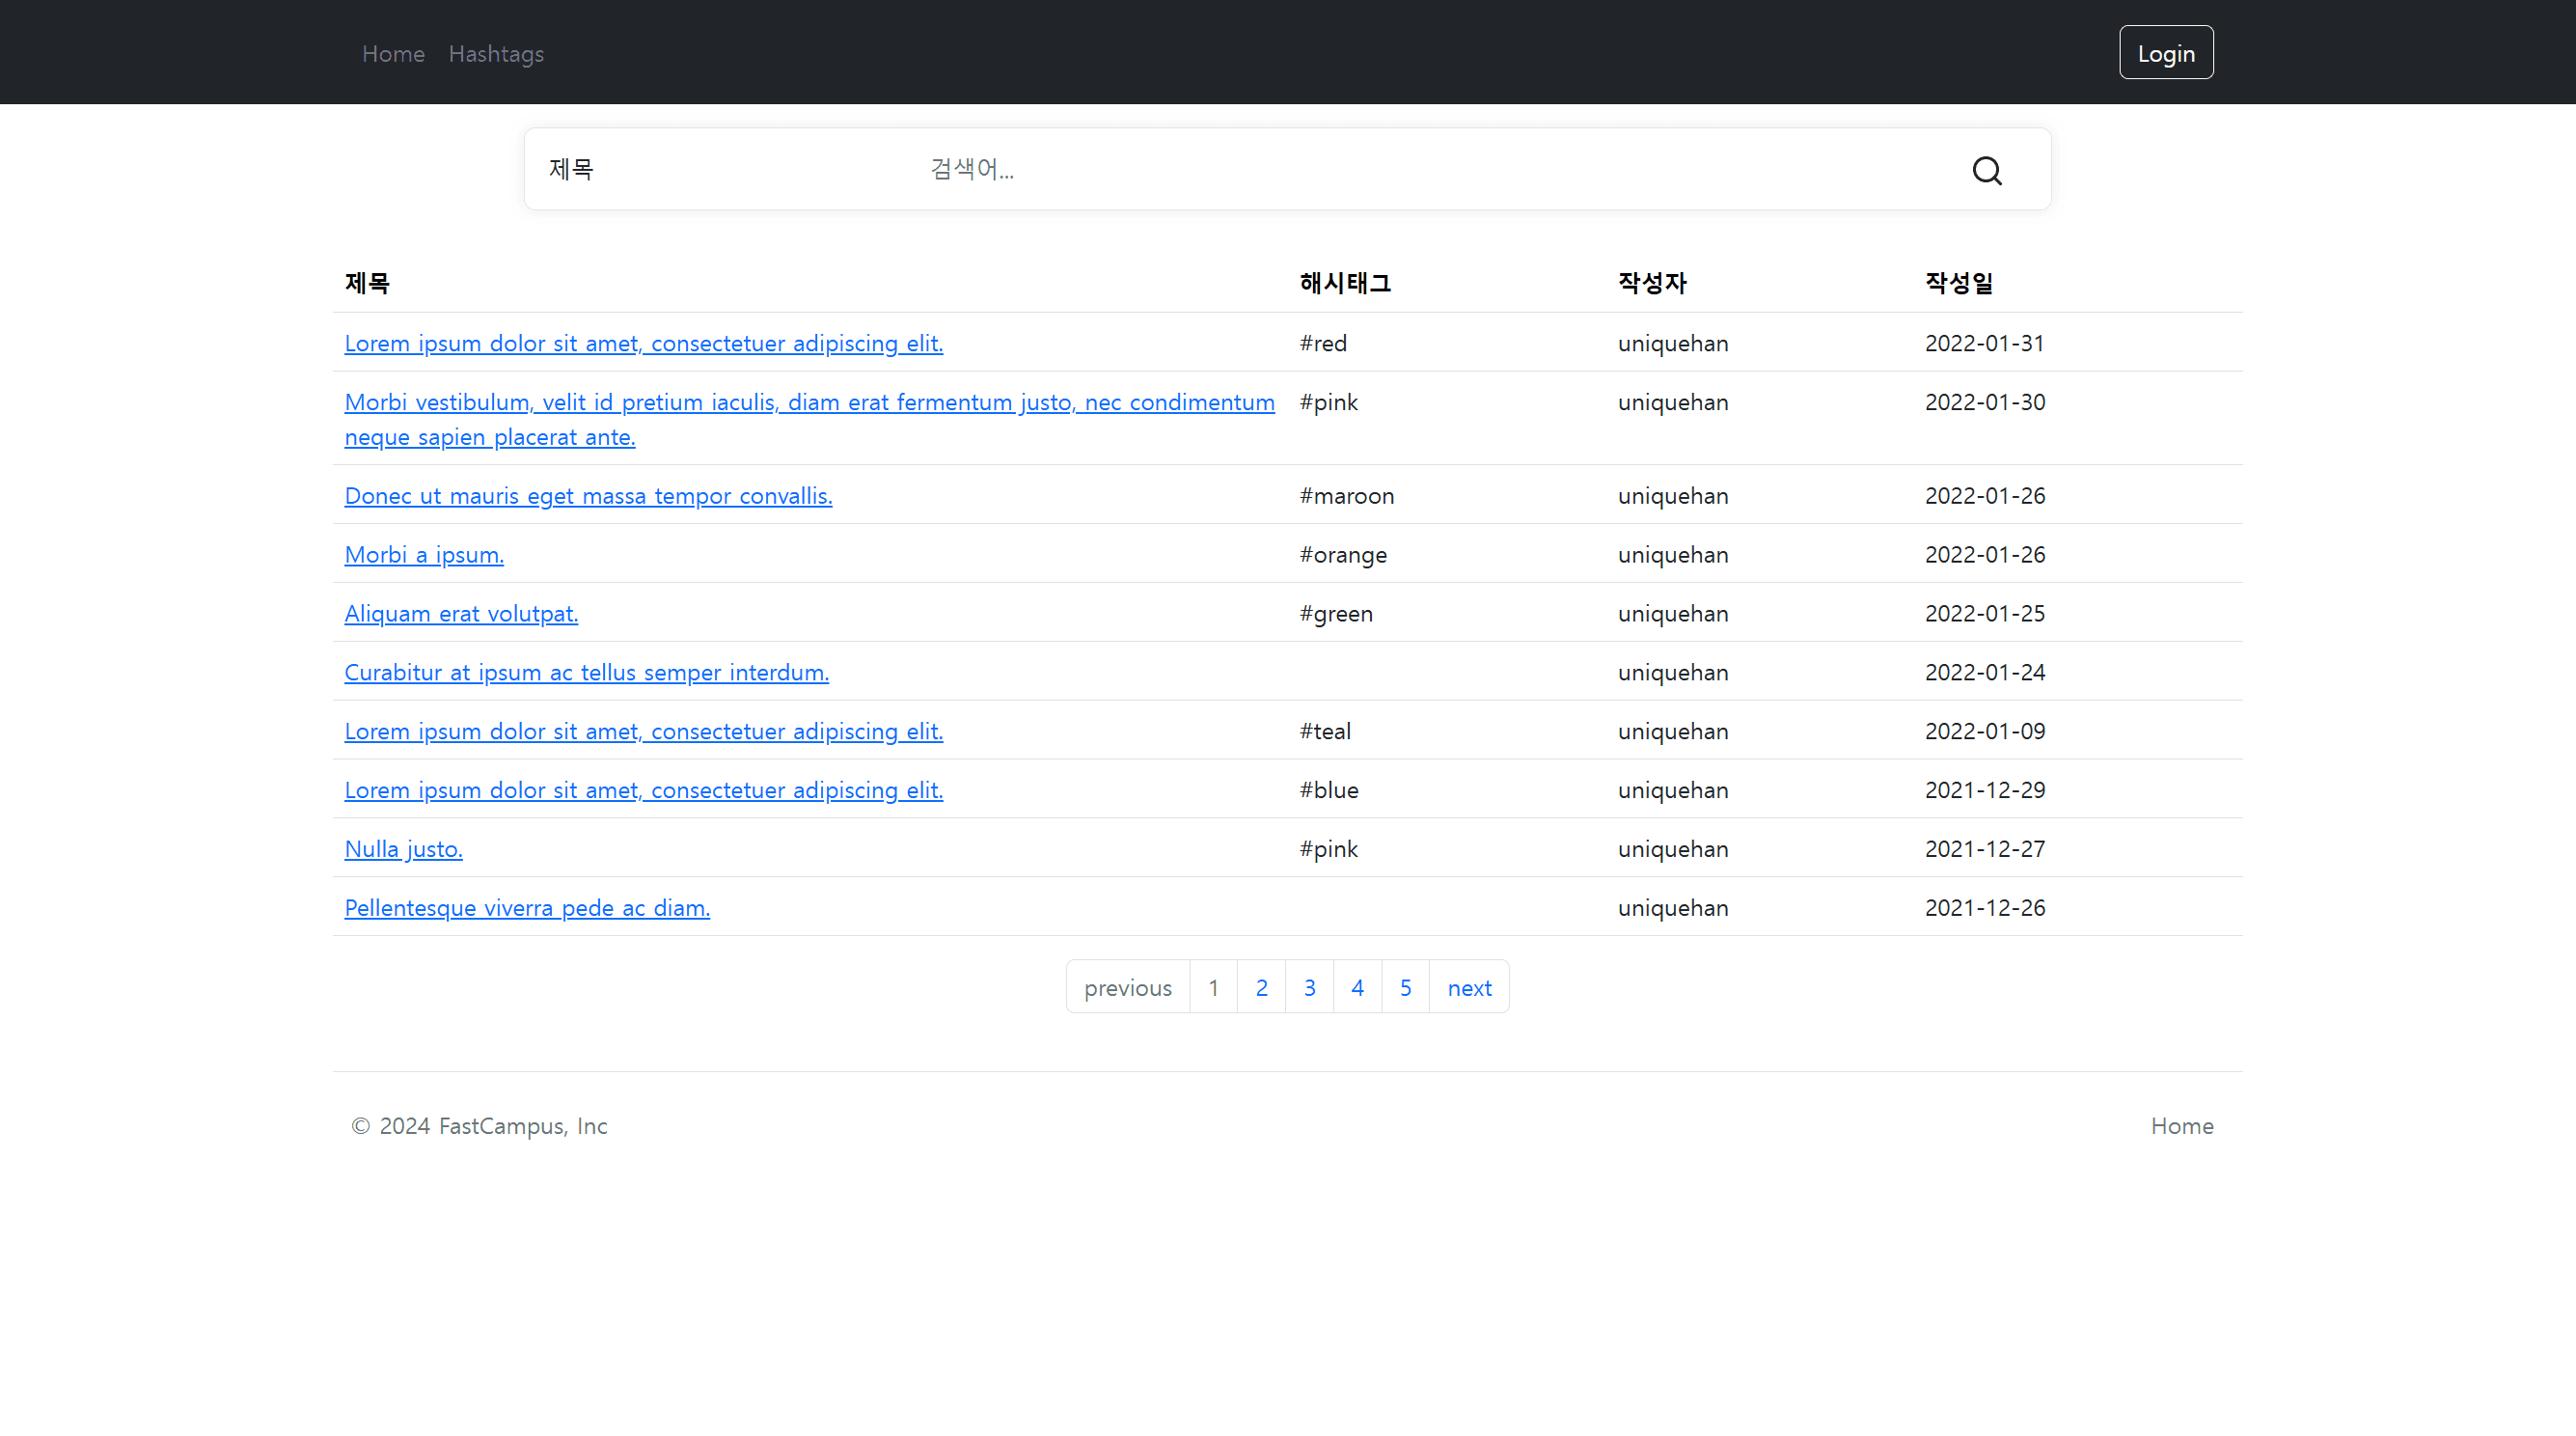Open the Hashtags navbar item

(496, 54)
